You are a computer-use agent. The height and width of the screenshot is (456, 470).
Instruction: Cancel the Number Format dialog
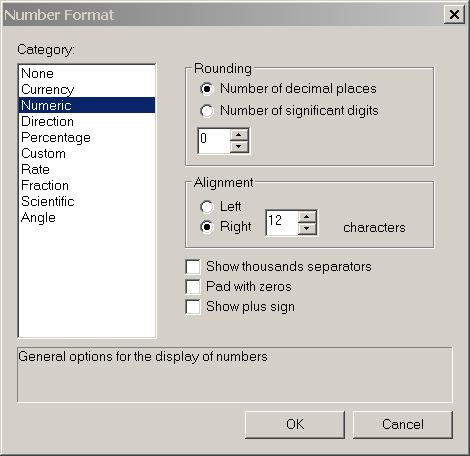pos(403,425)
